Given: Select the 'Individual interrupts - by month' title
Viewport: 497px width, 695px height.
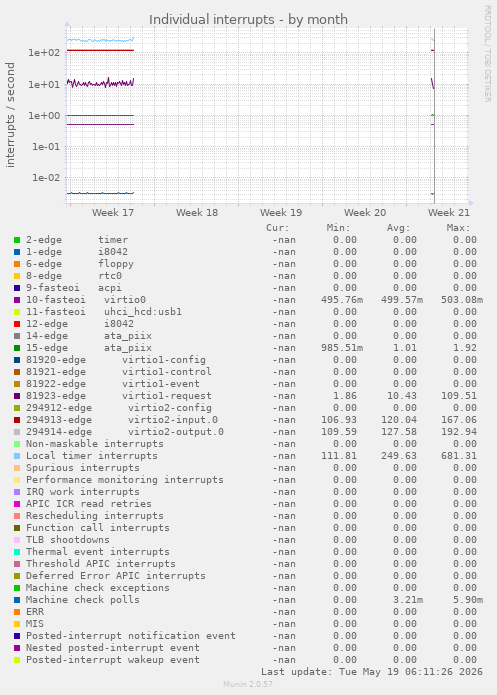Looking at the screenshot, I should (x=248, y=20).
